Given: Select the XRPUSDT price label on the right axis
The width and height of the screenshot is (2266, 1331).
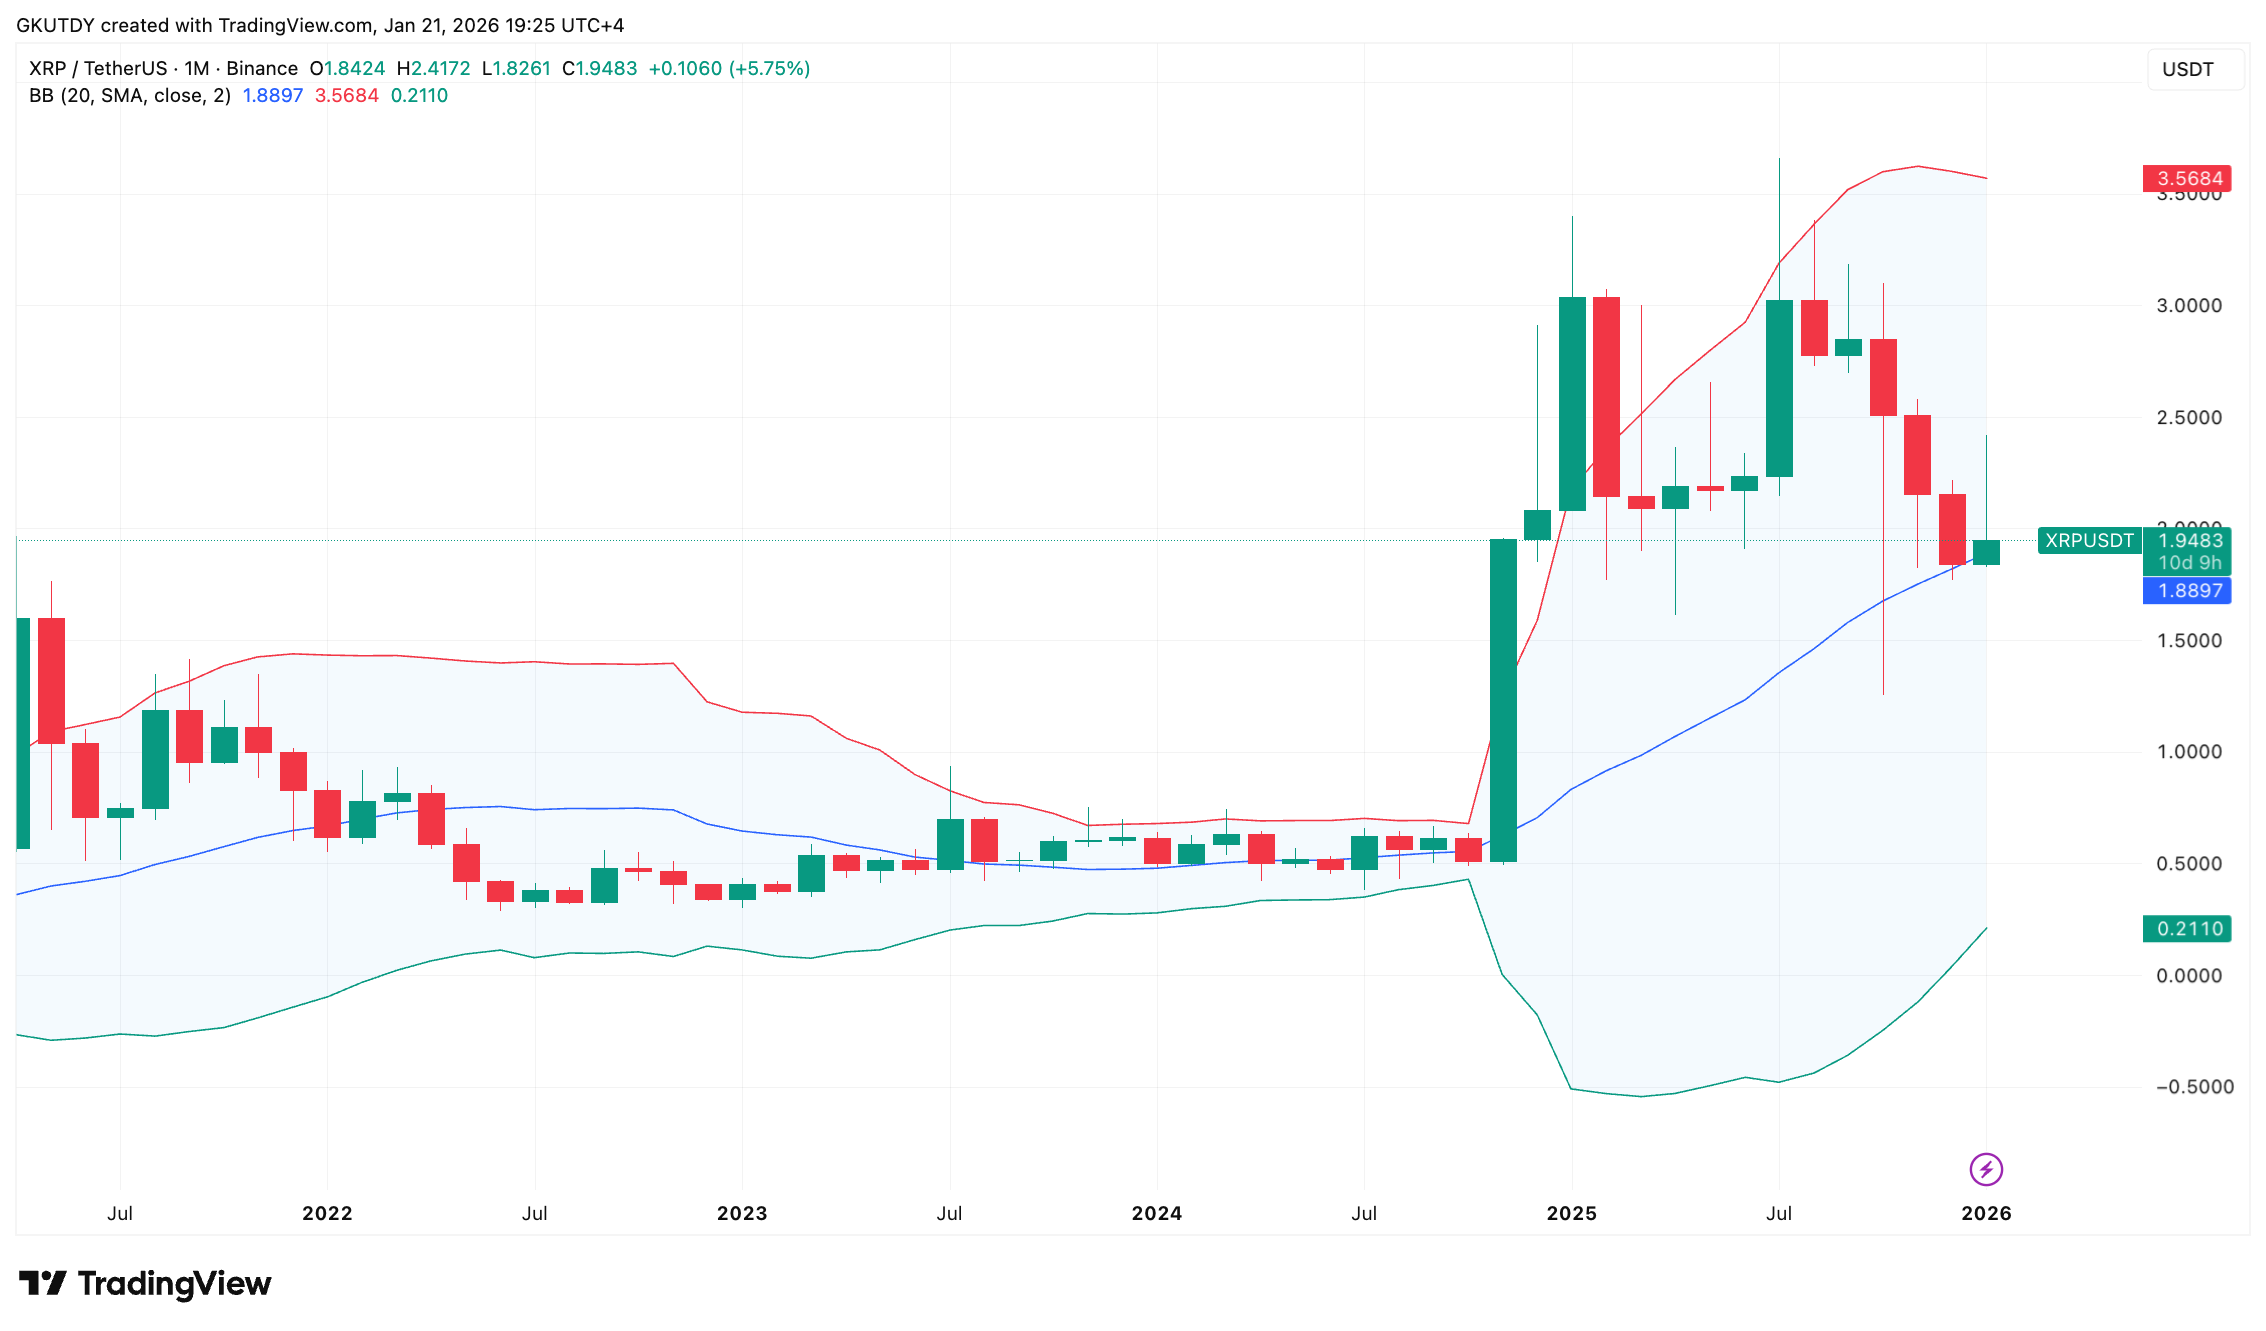Looking at the screenshot, I should click(x=2088, y=541).
